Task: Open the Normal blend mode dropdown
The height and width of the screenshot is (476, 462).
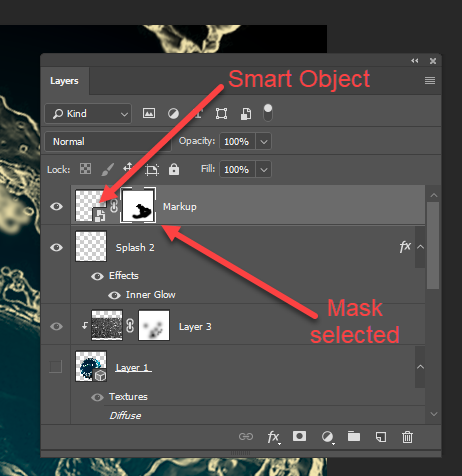Action: tap(108, 141)
